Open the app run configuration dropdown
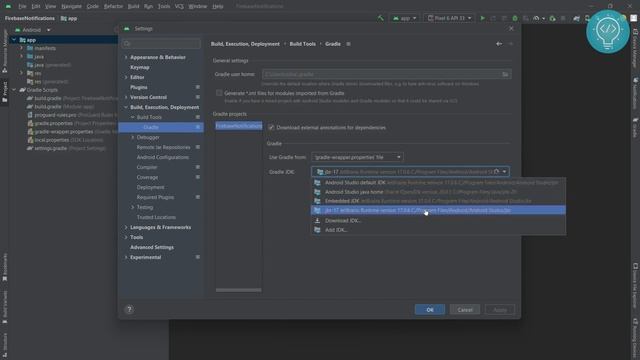 tap(404, 18)
